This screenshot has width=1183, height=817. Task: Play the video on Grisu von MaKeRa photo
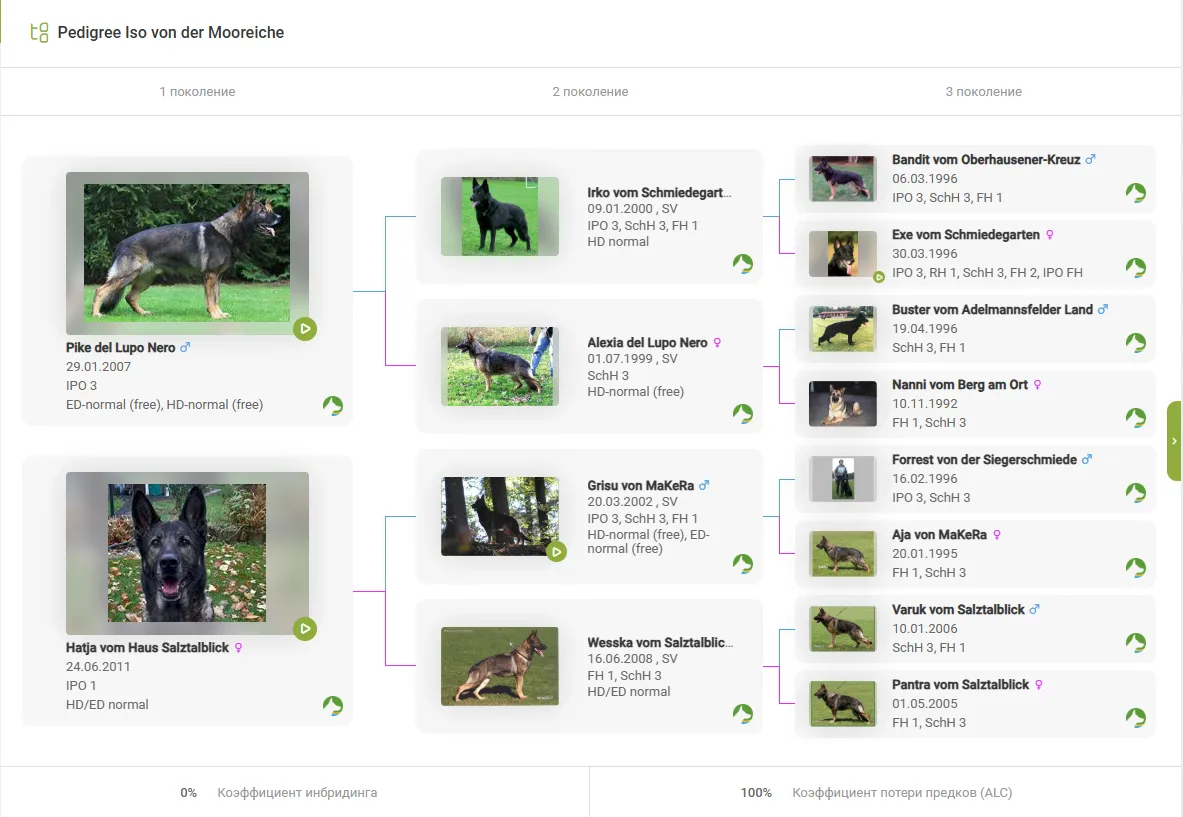557,551
